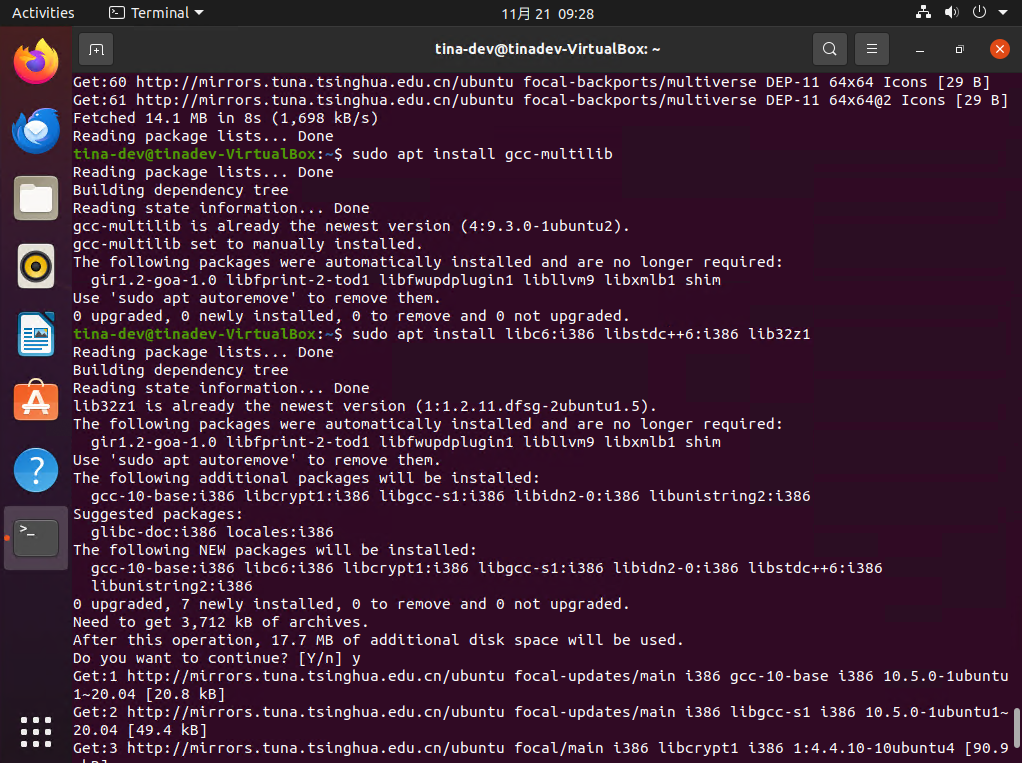Image resolution: width=1022 pixels, height=763 pixels.
Task: Open the Help application
Action: [36, 470]
